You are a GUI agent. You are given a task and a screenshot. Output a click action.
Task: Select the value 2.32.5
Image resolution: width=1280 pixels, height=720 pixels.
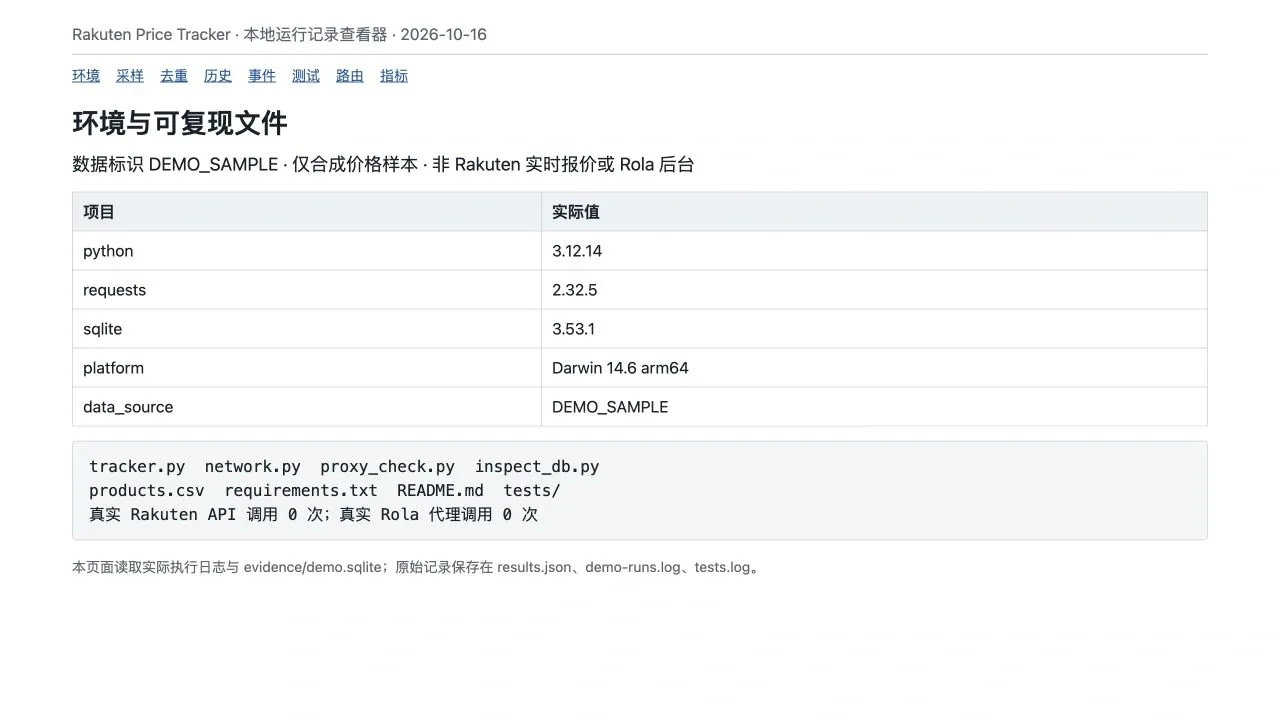pyautogui.click(x=574, y=290)
